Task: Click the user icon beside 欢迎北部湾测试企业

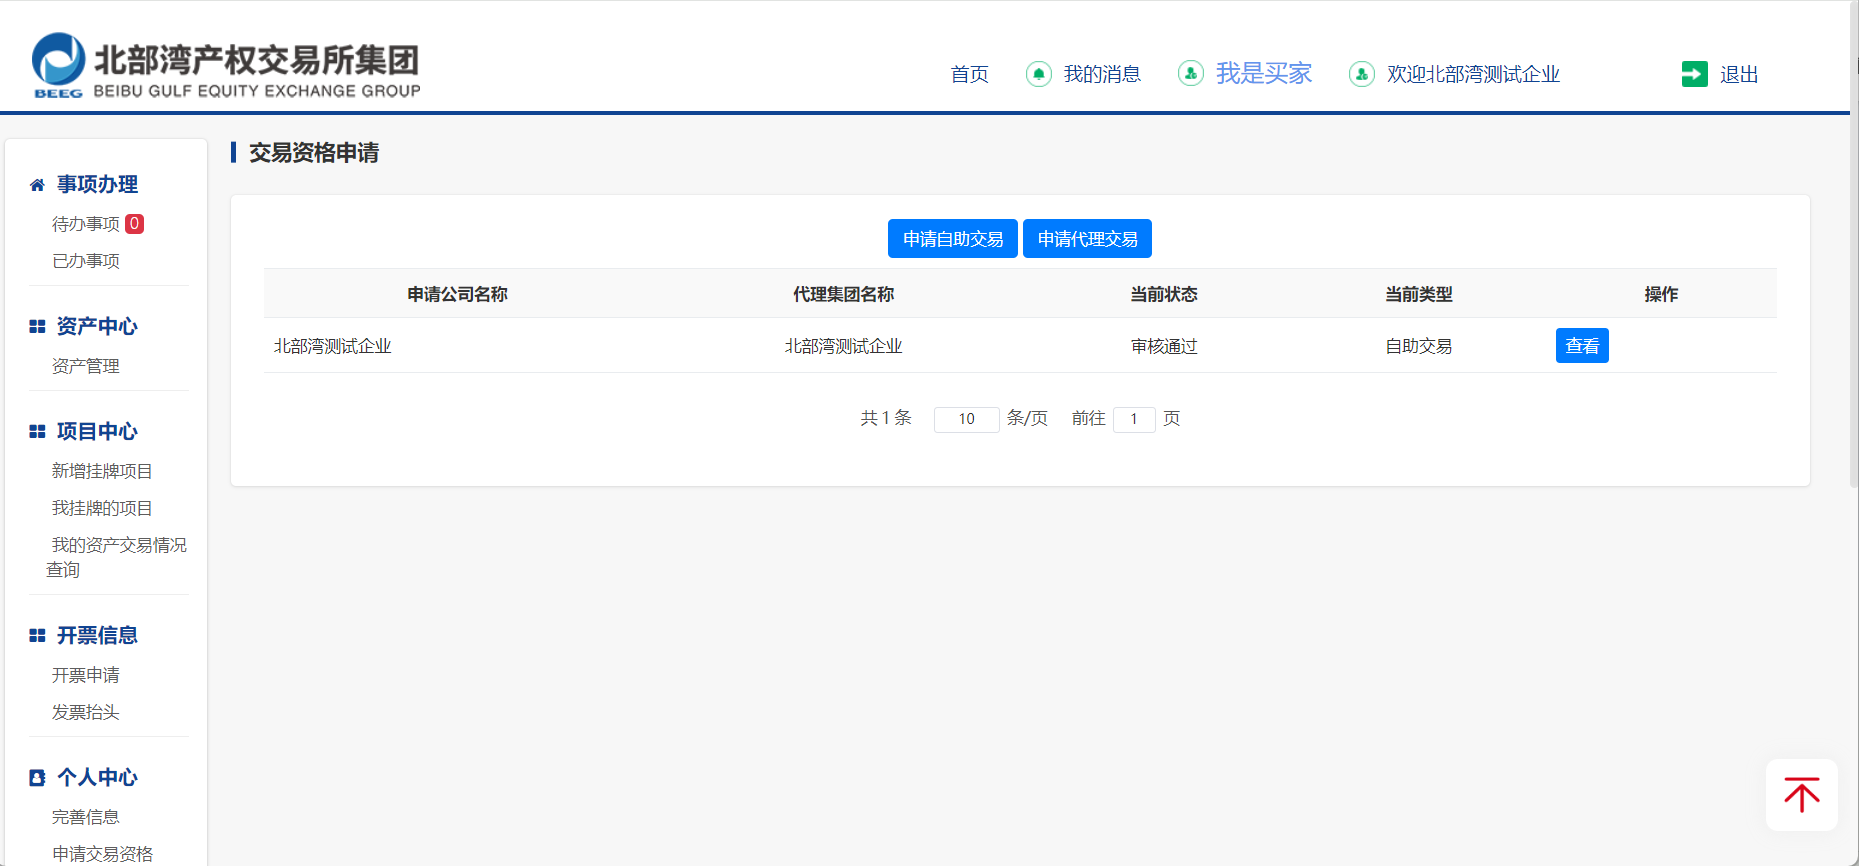Action: [1362, 74]
